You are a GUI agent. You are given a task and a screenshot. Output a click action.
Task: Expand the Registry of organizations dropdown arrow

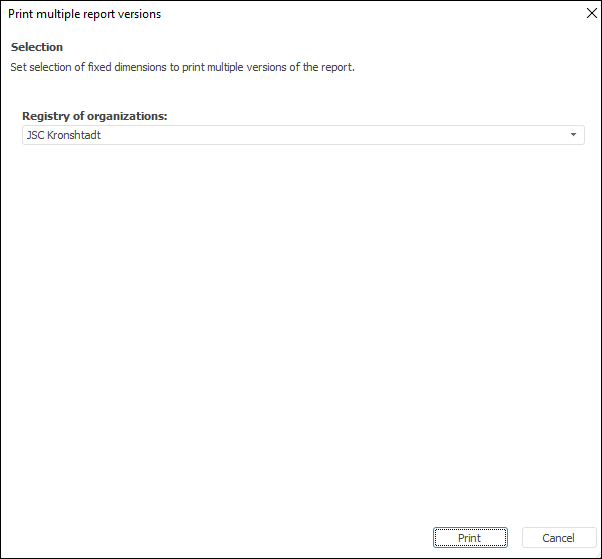click(573, 135)
